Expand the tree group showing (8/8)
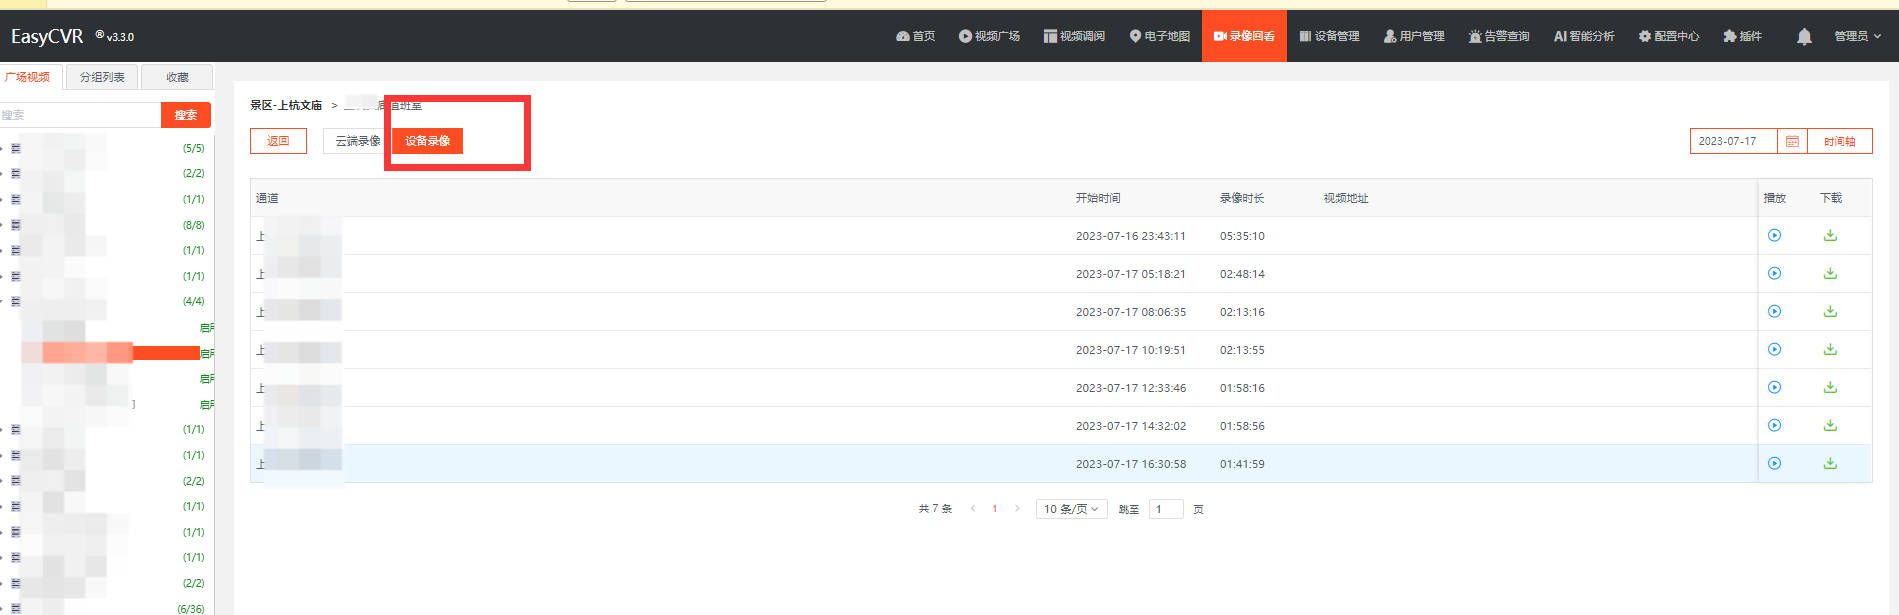Image resolution: width=1899 pixels, height=615 pixels. 3,225
